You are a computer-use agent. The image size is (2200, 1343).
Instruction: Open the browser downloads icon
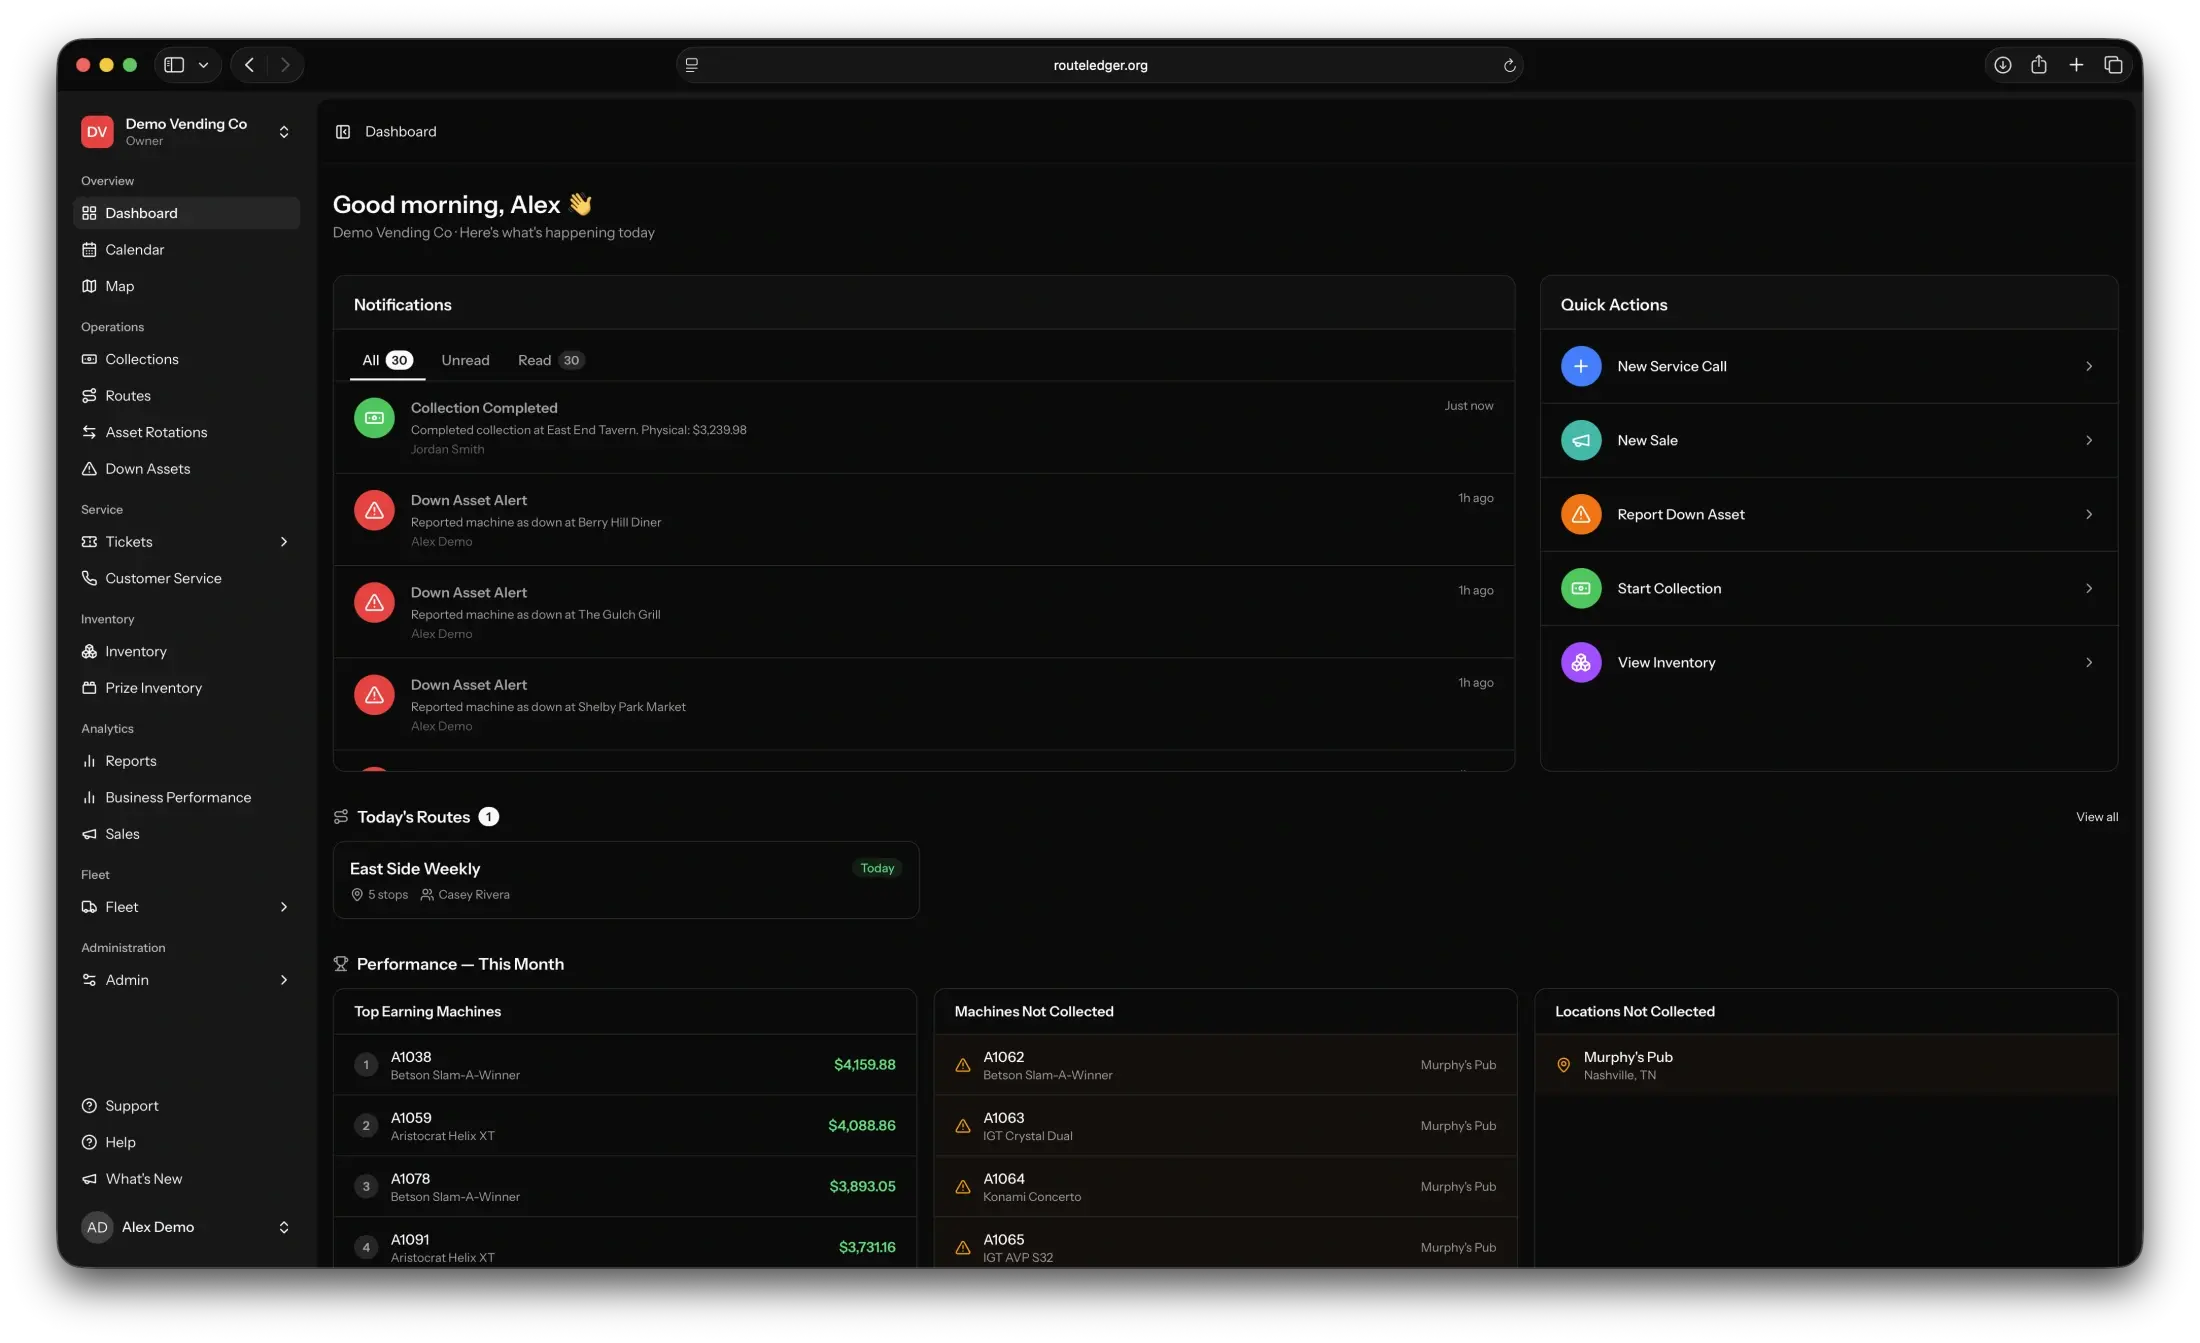coord(2002,65)
